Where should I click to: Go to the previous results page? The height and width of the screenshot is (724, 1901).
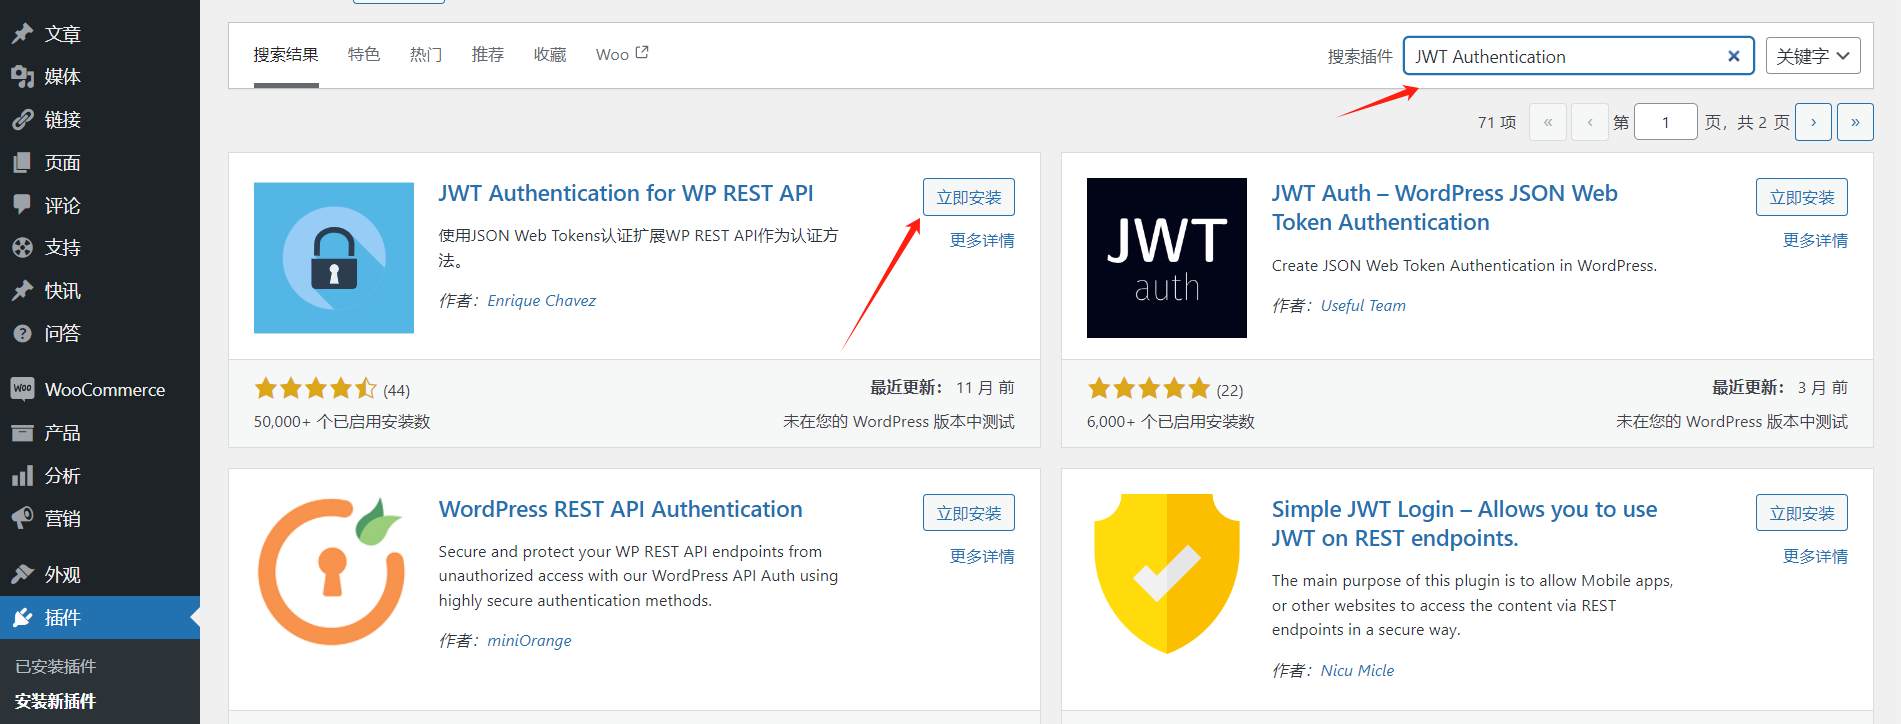(1590, 122)
